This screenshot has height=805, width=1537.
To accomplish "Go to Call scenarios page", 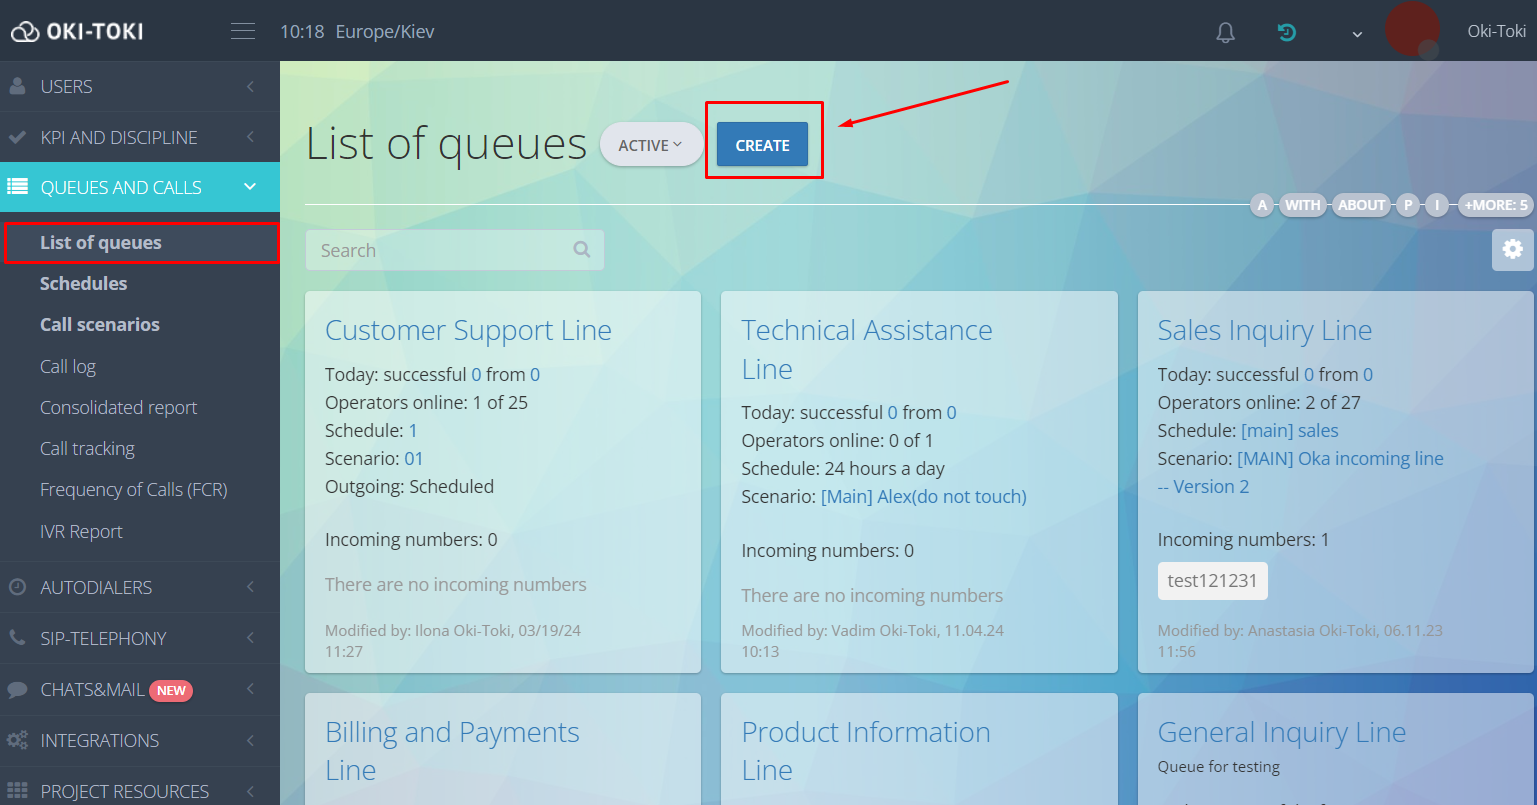I will pyautogui.click(x=100, y=324).
